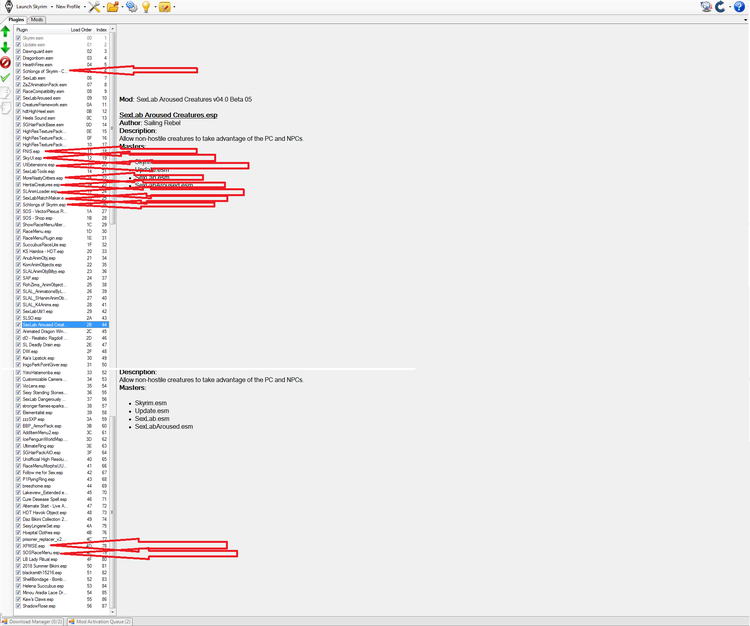Uncheck the LB Lady Ritual.esp plugin
Screen dimensions: 750x626
(x=18, y=559)
